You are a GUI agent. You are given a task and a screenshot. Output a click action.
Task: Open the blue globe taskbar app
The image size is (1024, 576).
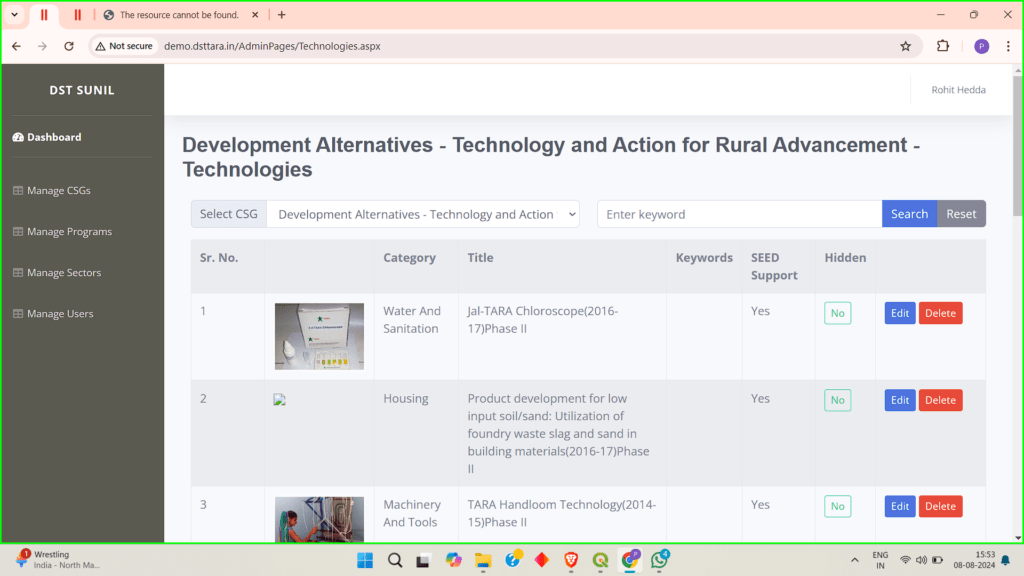(x=513, y=560)
